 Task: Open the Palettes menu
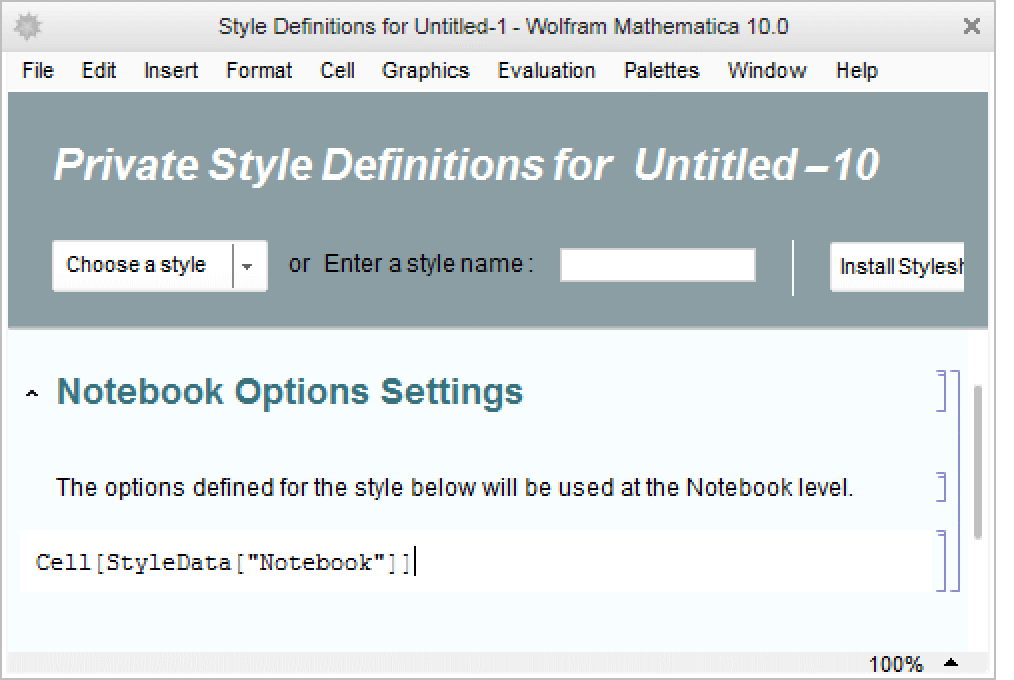(x=661, y=71)
